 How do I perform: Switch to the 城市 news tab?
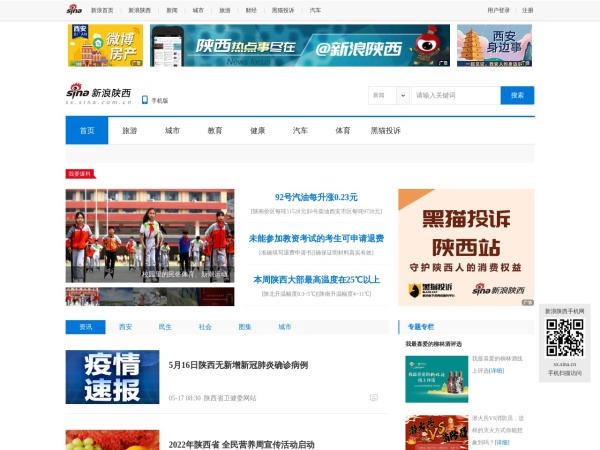[285, 327]
